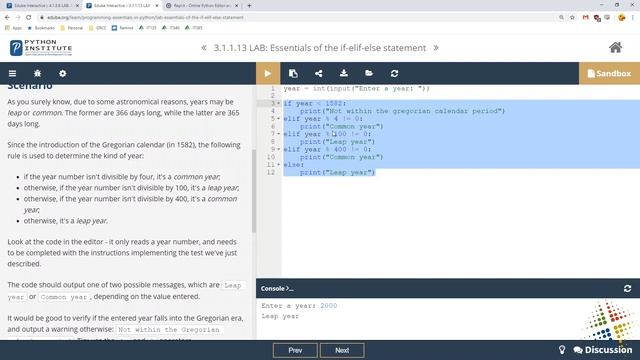This screenshot has width=640, height=360.
Task: Refresh the console with its reload icon
Action: [x=627, y=289]
